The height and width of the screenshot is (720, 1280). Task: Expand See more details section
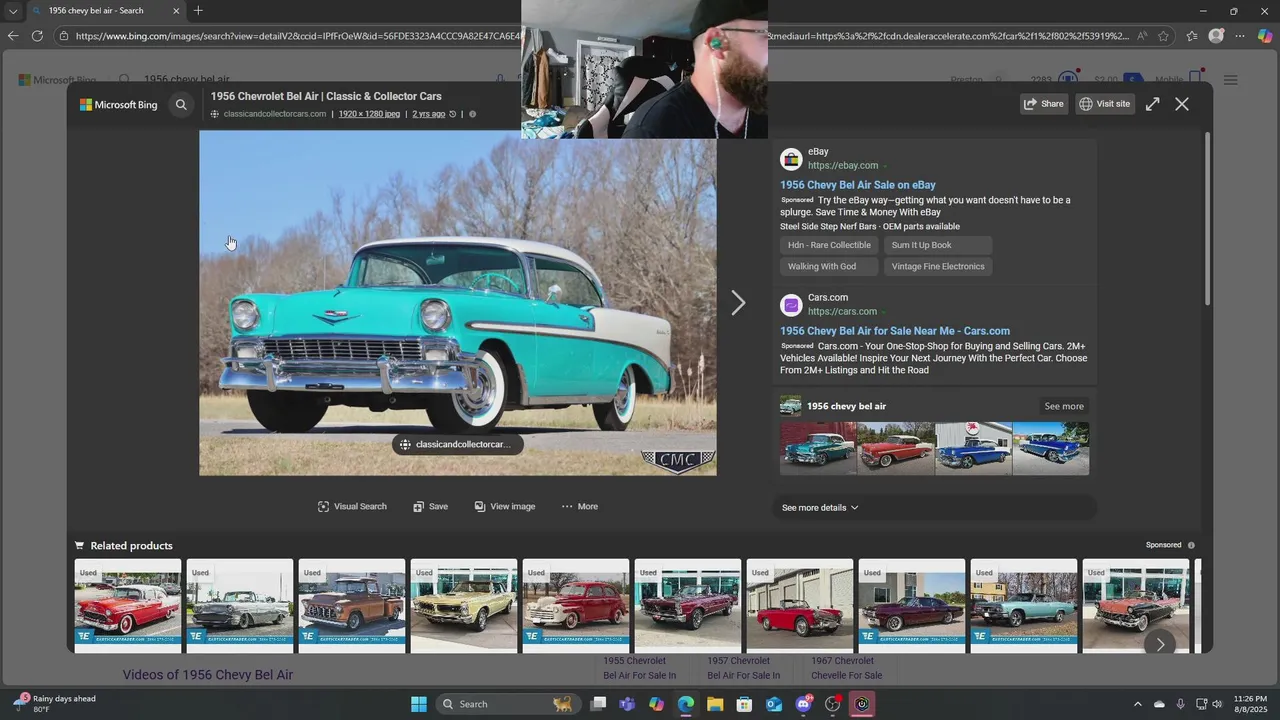(x=820, y=508)
